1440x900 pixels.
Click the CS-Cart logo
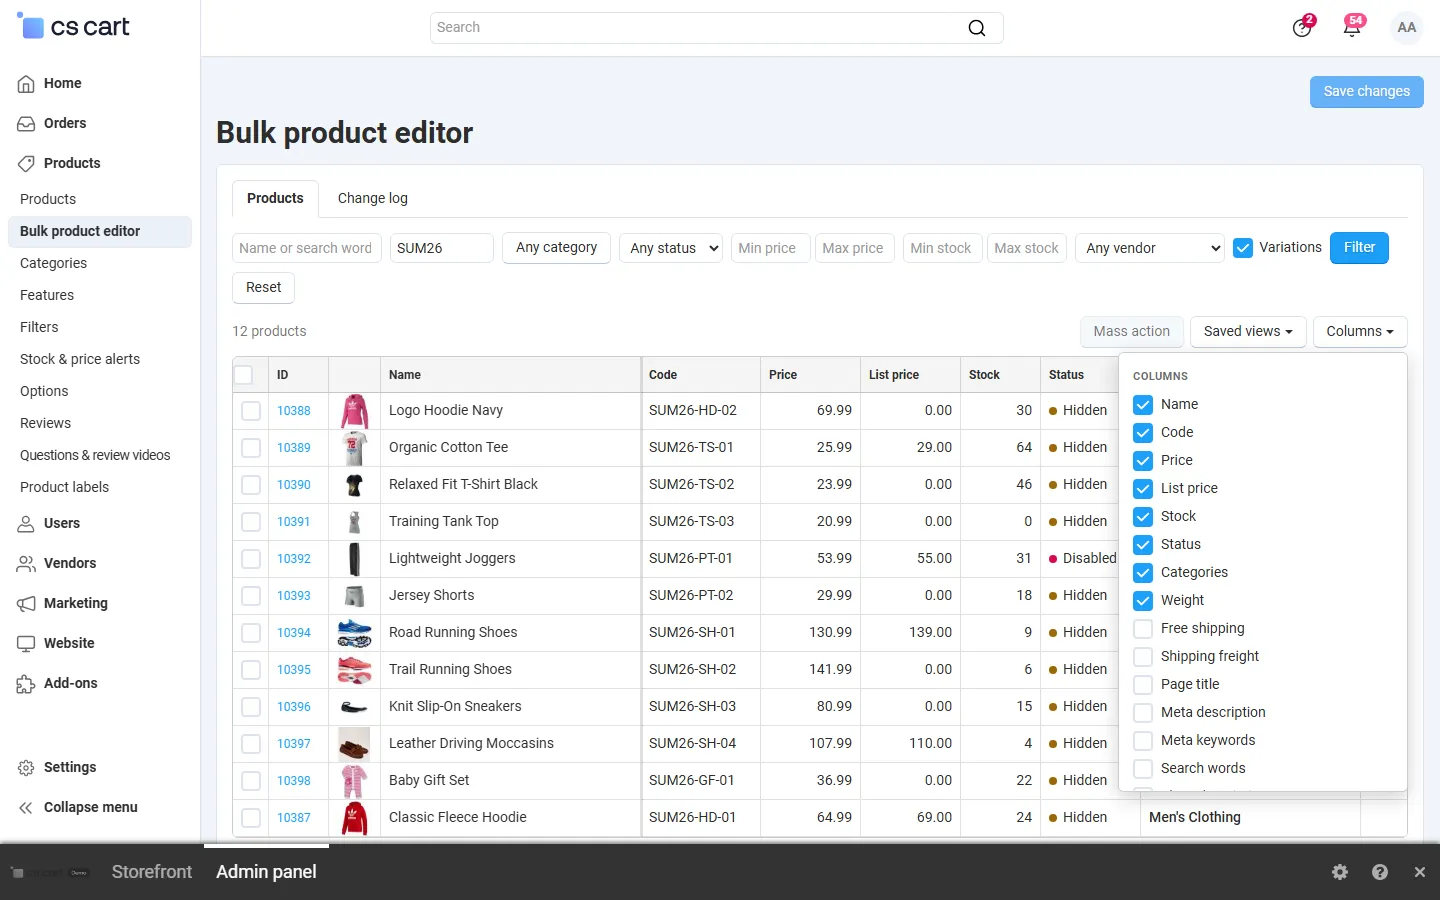[73, 27]
